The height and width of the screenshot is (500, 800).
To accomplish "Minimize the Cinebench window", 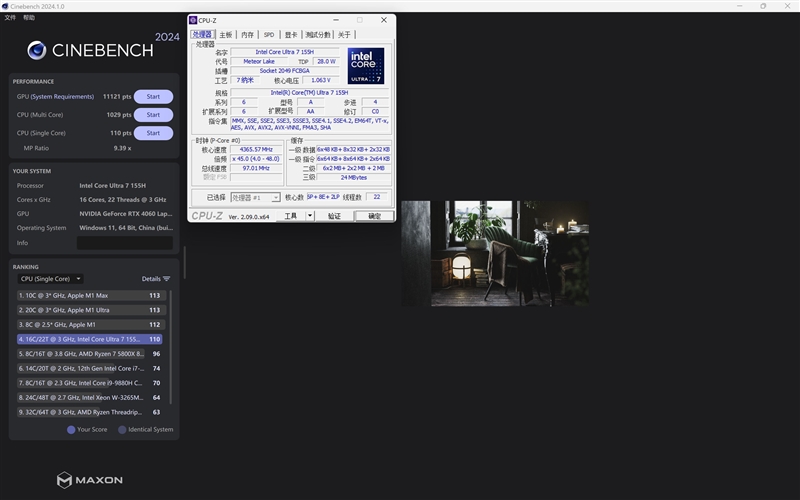I will [739, 6].
